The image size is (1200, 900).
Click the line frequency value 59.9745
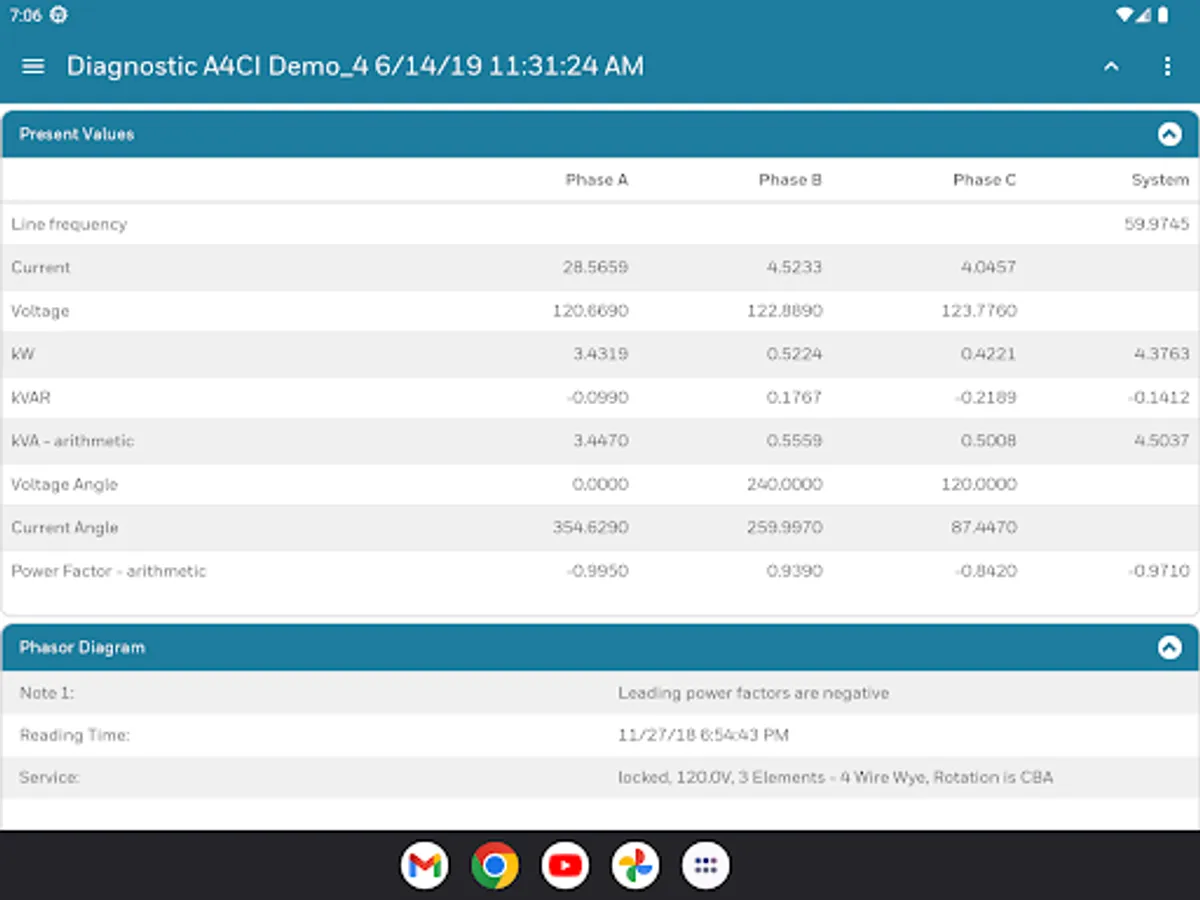click(1157, 224)
